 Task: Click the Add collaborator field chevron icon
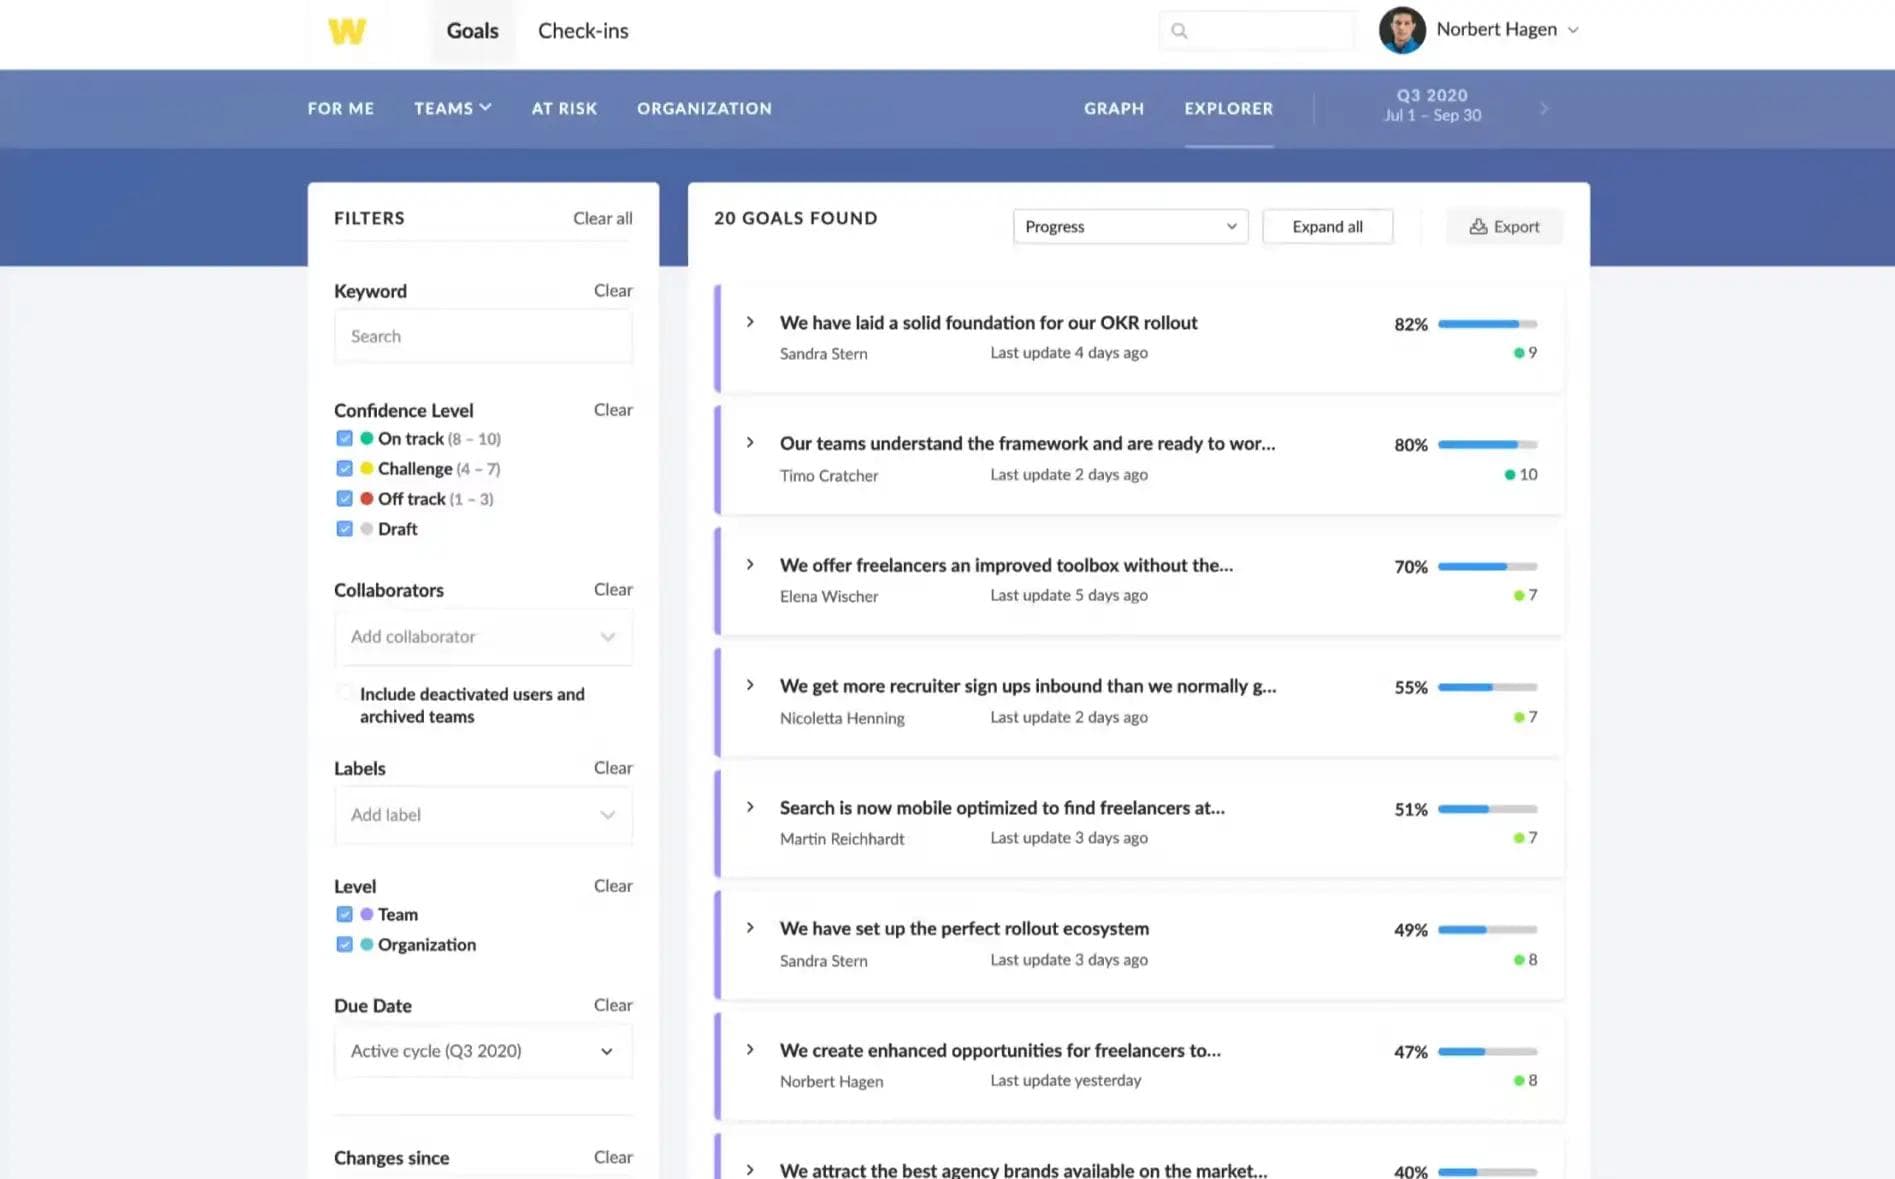[x=607, y=637]
